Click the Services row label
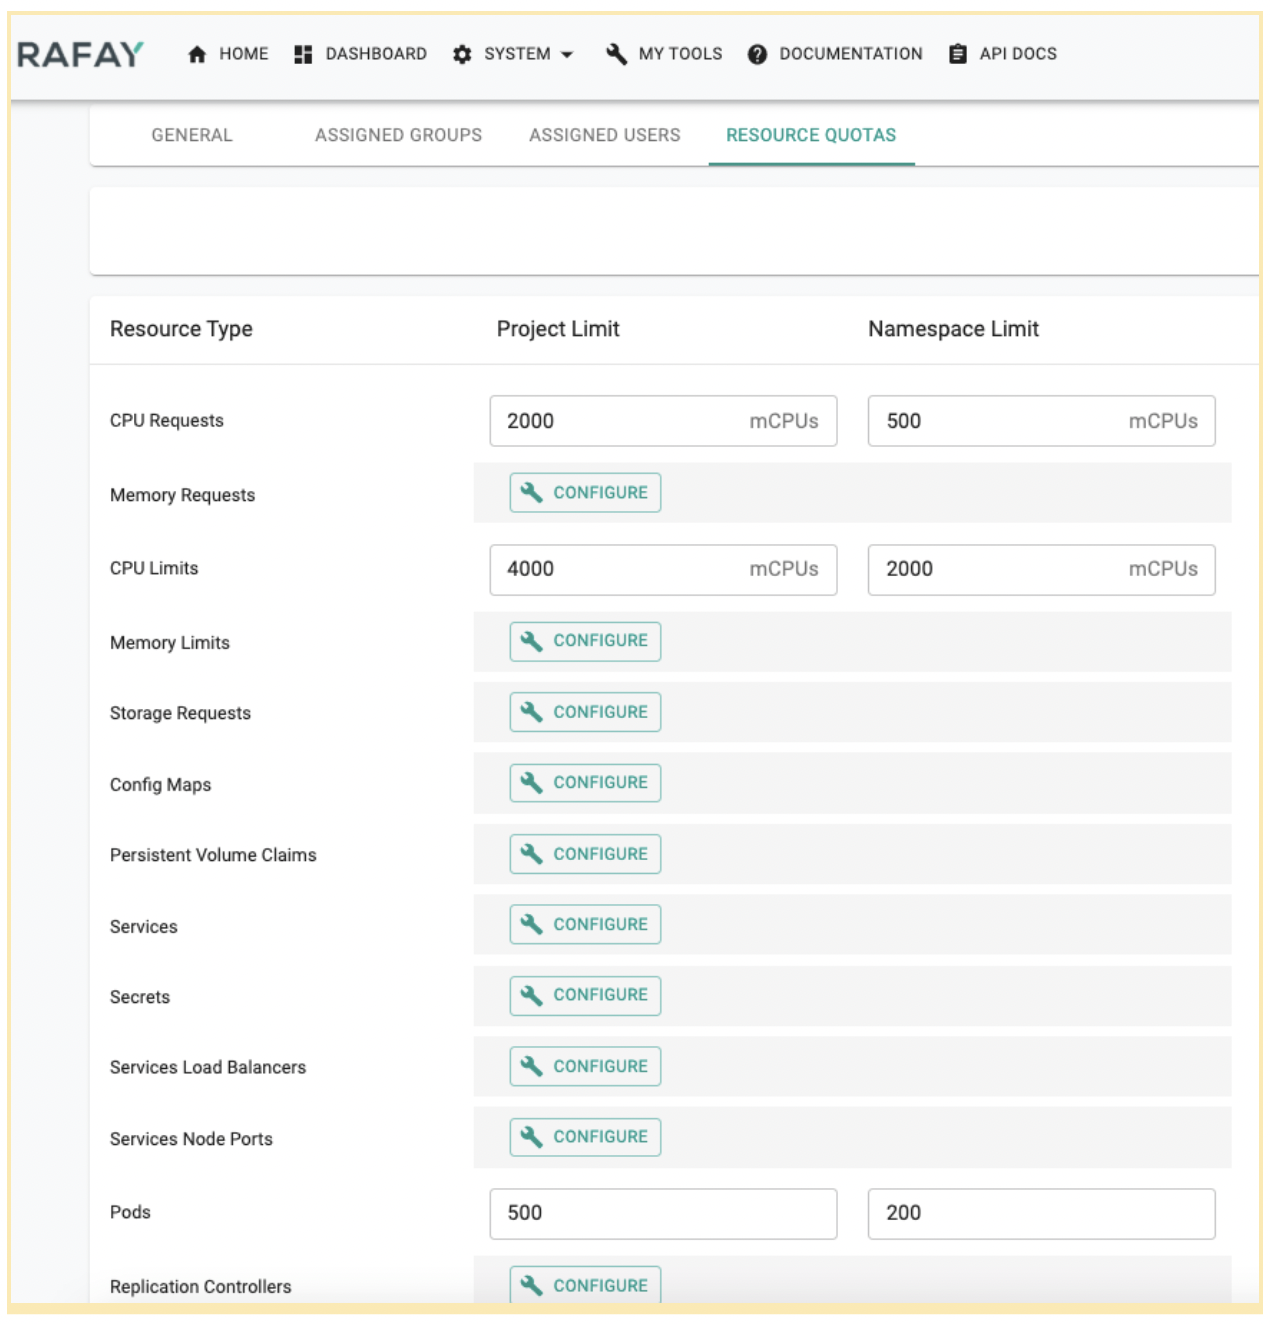The width and height of the screenshot is (1270, 1324). coord(144,927)
